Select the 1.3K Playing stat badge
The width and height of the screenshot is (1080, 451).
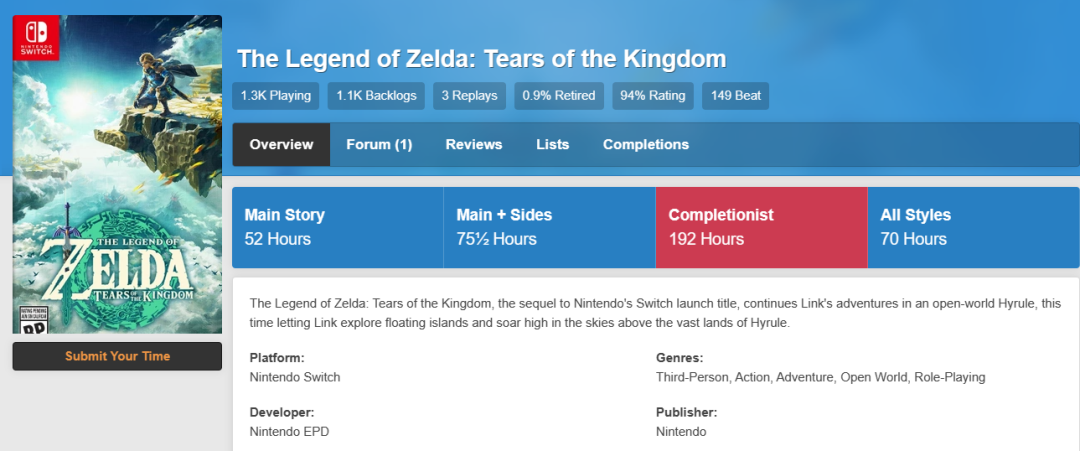pyautogui.click(x=276, y=96)
